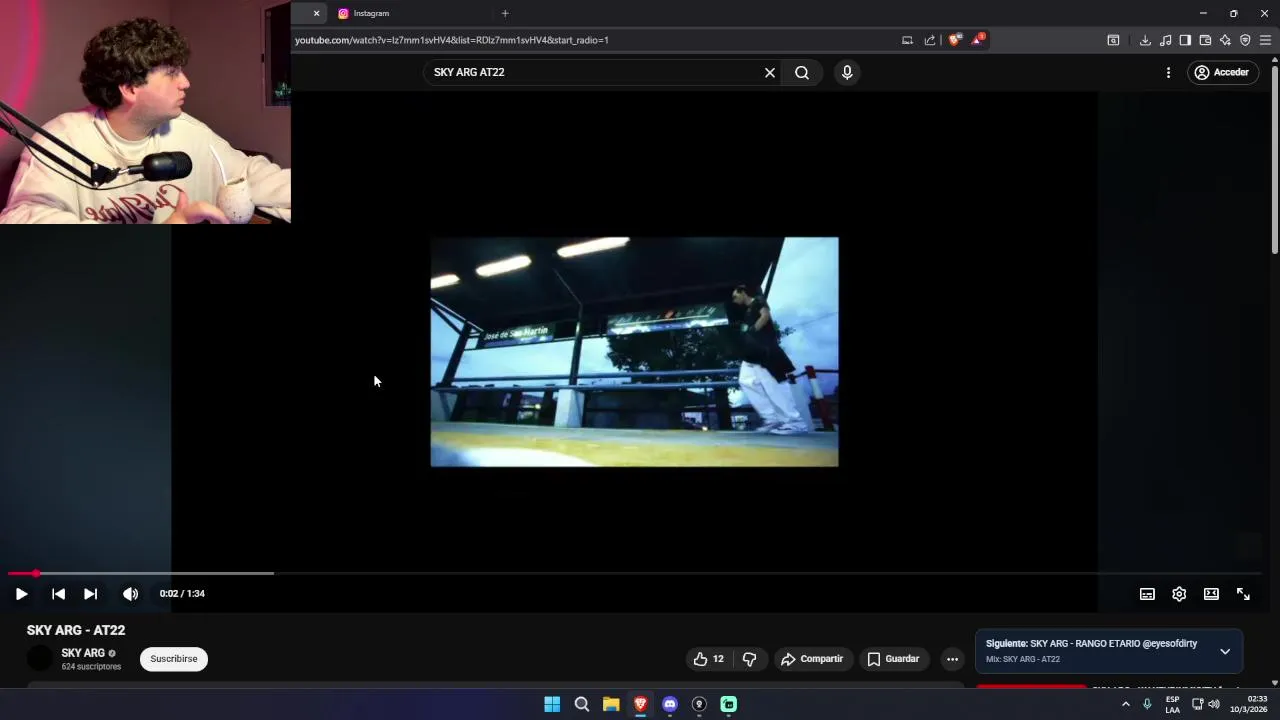
Task: Skip to the next video
Action: (x=90, y=594)
